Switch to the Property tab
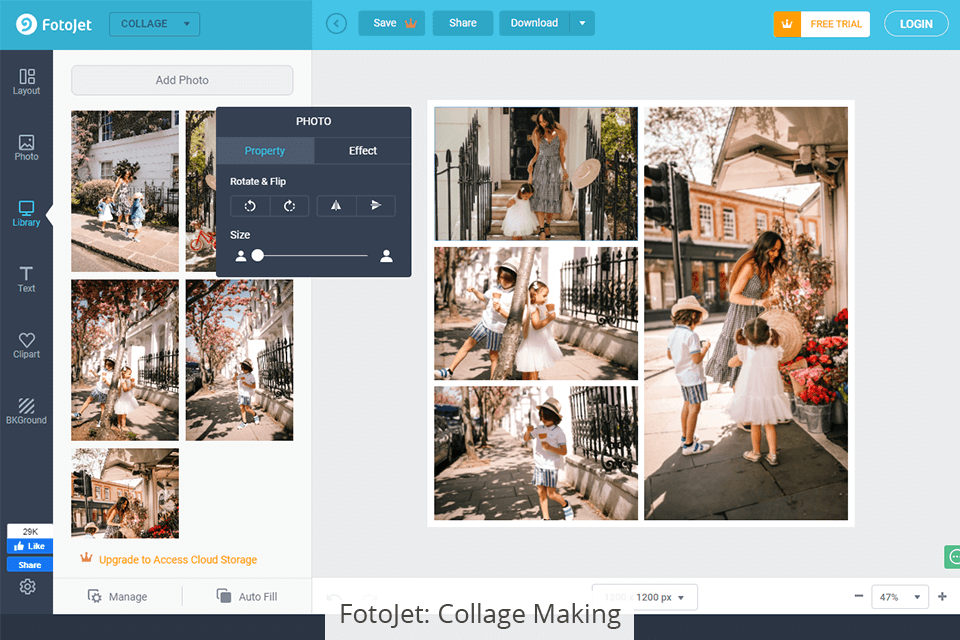The height and width of the screenshot is (640, 960). tap(265, 151)
